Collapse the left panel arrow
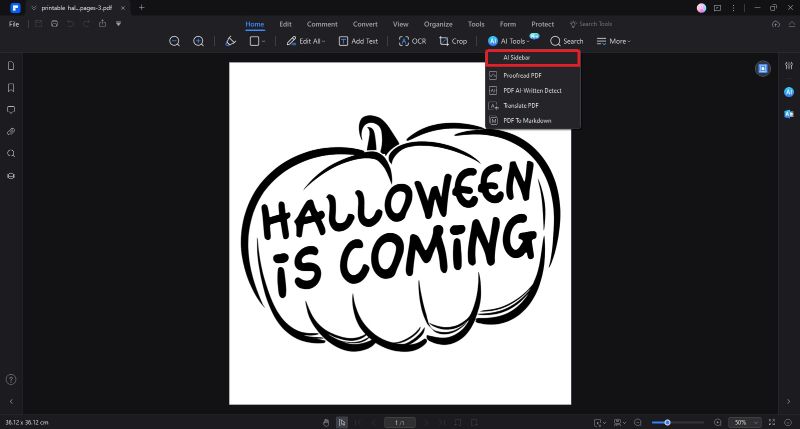 tap(11, 401)
